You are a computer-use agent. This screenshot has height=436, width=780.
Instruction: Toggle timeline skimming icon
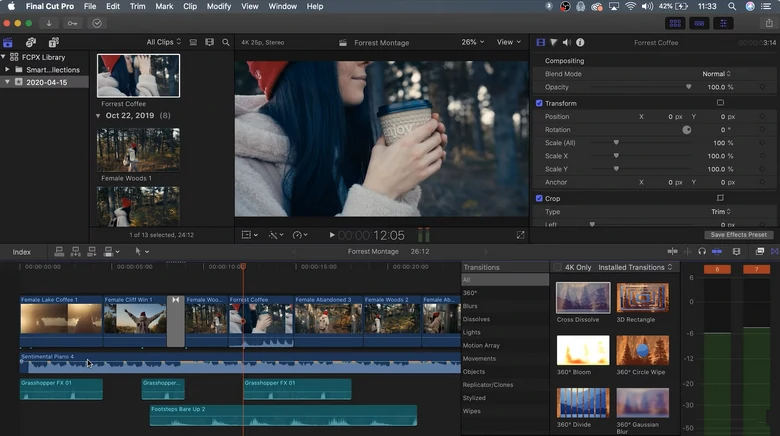pyautogui.click(x=672, y=252)
